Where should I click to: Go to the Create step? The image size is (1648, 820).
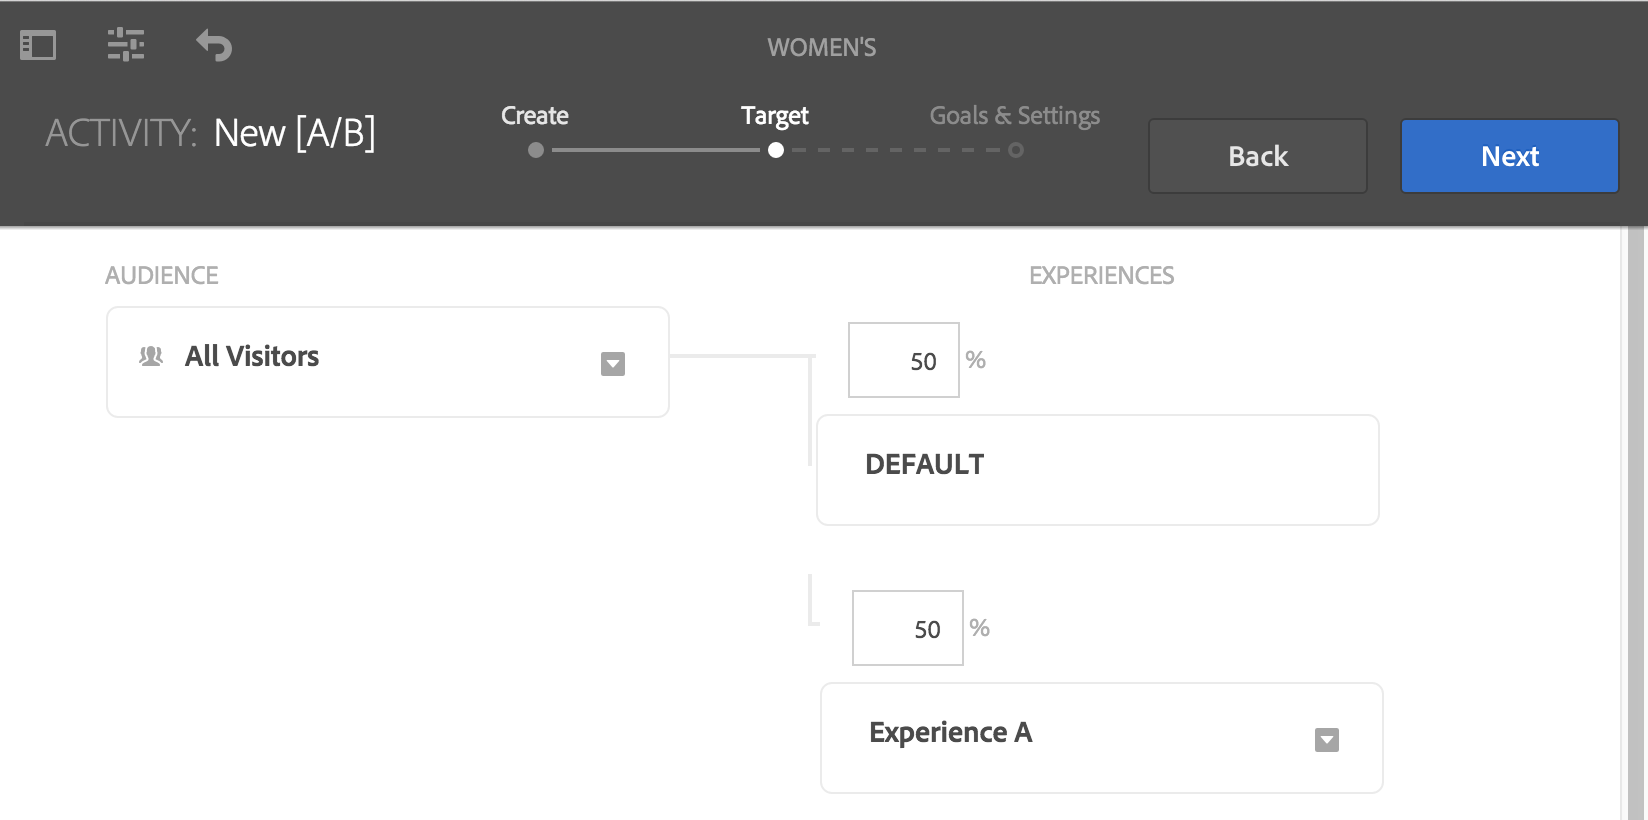point(535,116)
